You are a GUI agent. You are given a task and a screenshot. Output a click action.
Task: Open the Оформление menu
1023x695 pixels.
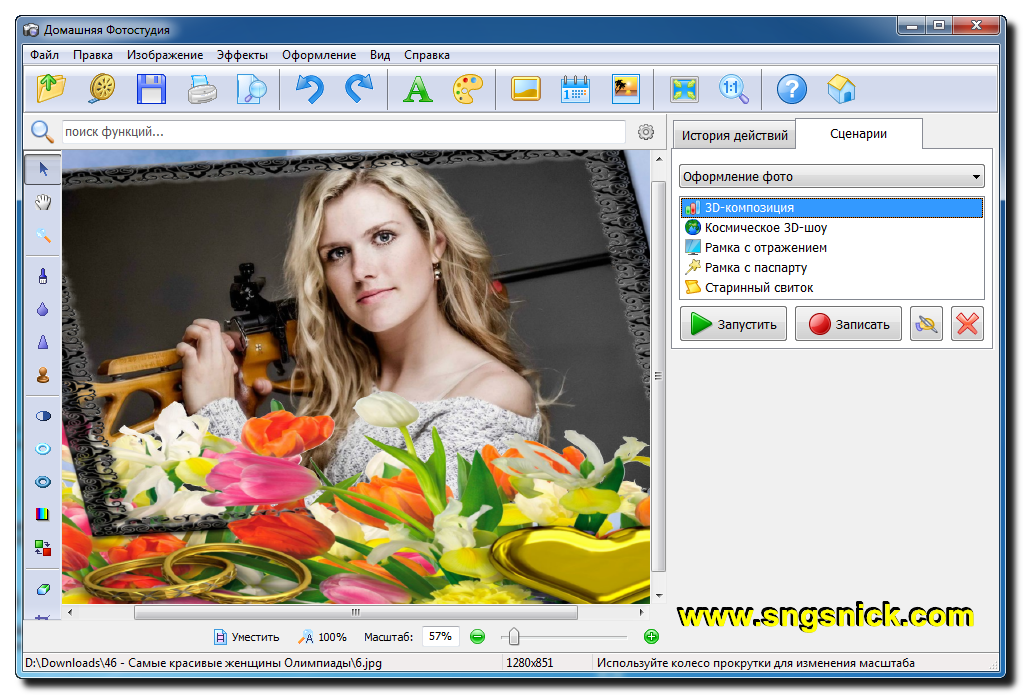click(x=319, y=55)
